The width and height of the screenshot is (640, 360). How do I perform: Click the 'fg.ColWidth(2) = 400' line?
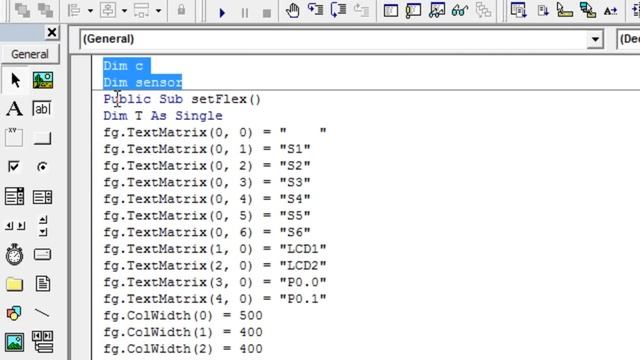coord(183,349)
